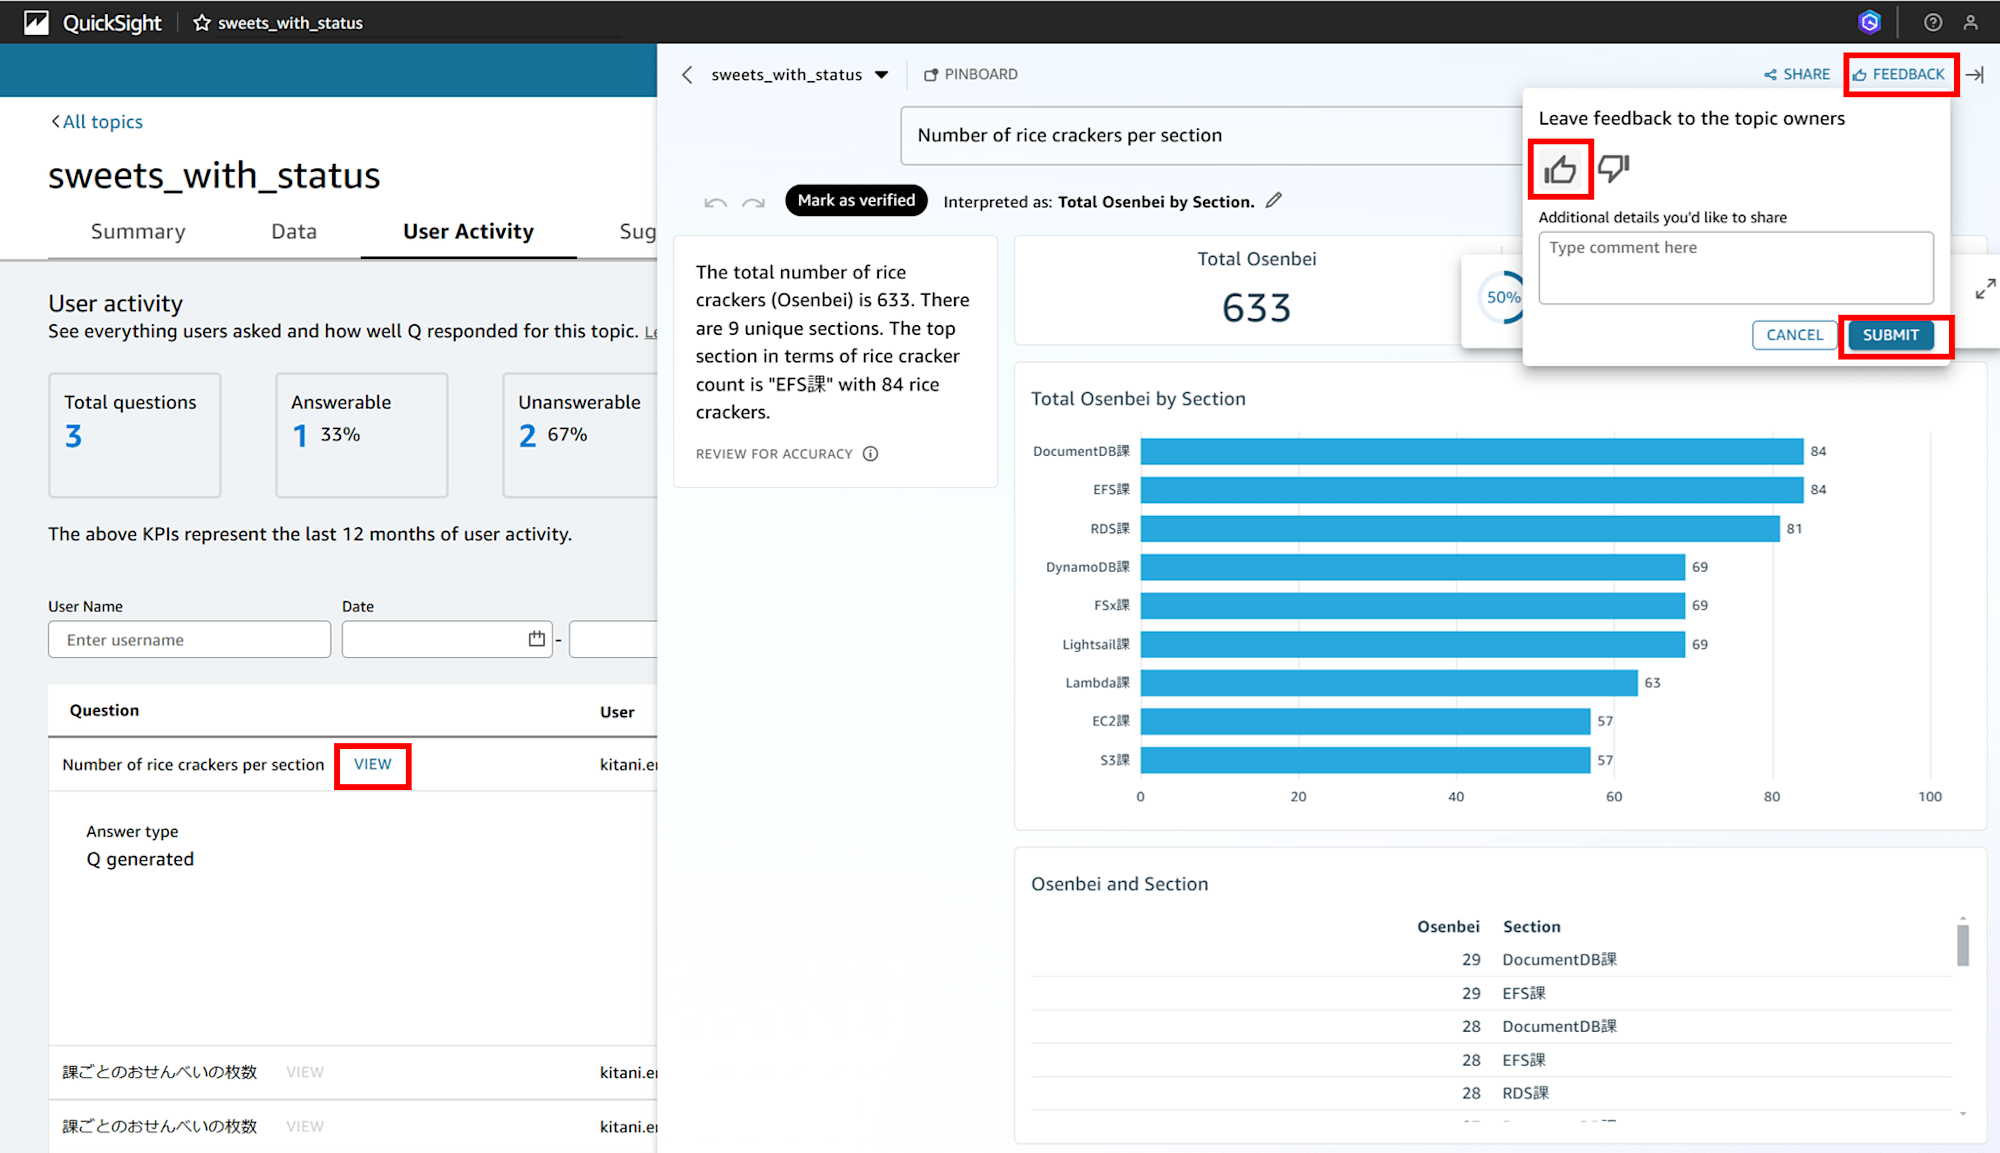Click the Type comment here textbox
The width and height of the screenshot is (2000, 1153).
click(x=1736, y=268)
